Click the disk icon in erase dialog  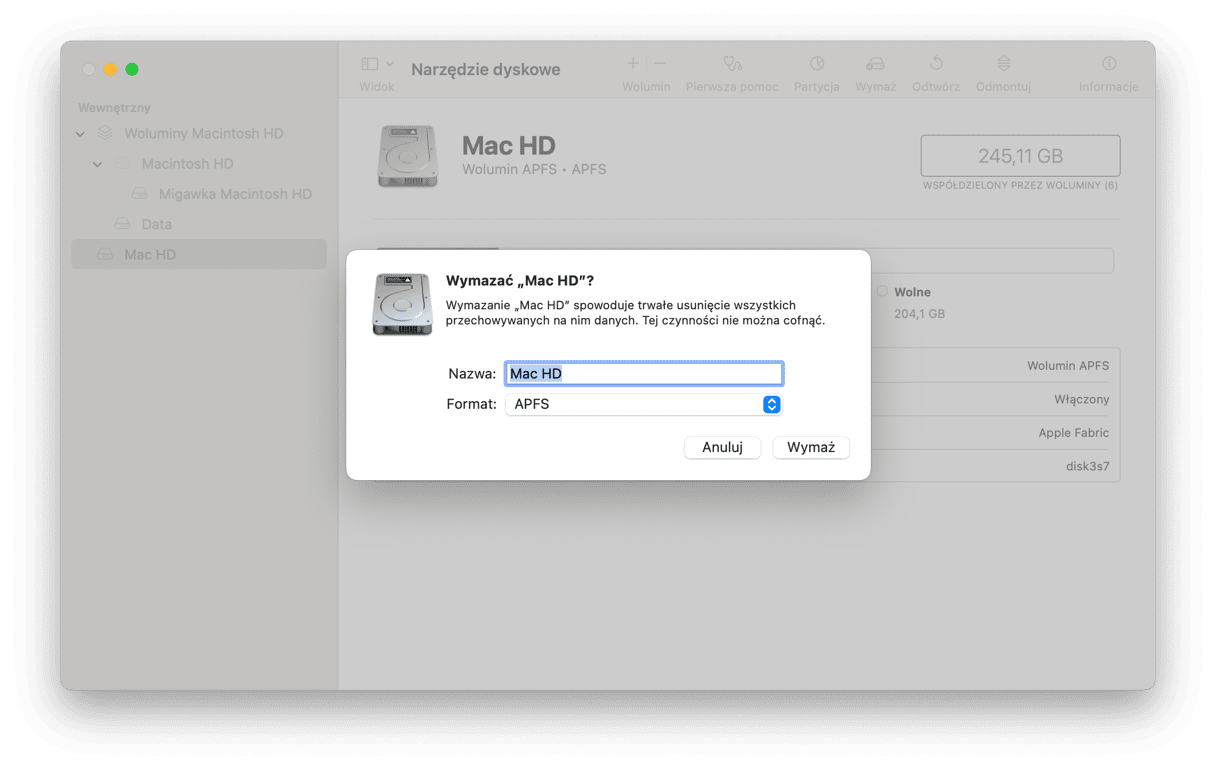pyautogui.click(x=402, y=304)
